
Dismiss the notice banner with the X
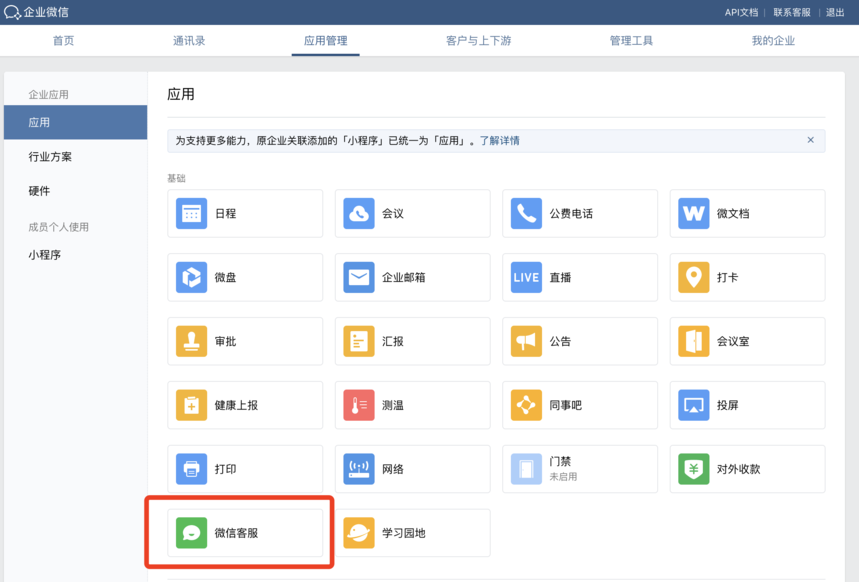pyautogui.click(x=810, y=140)
